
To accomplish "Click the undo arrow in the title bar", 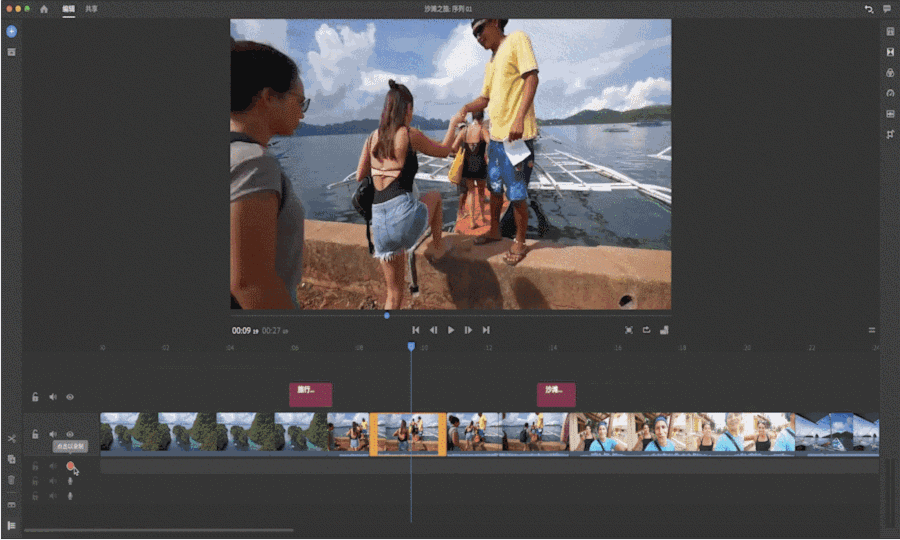I will pyautogui.click(x=868, y=9).
